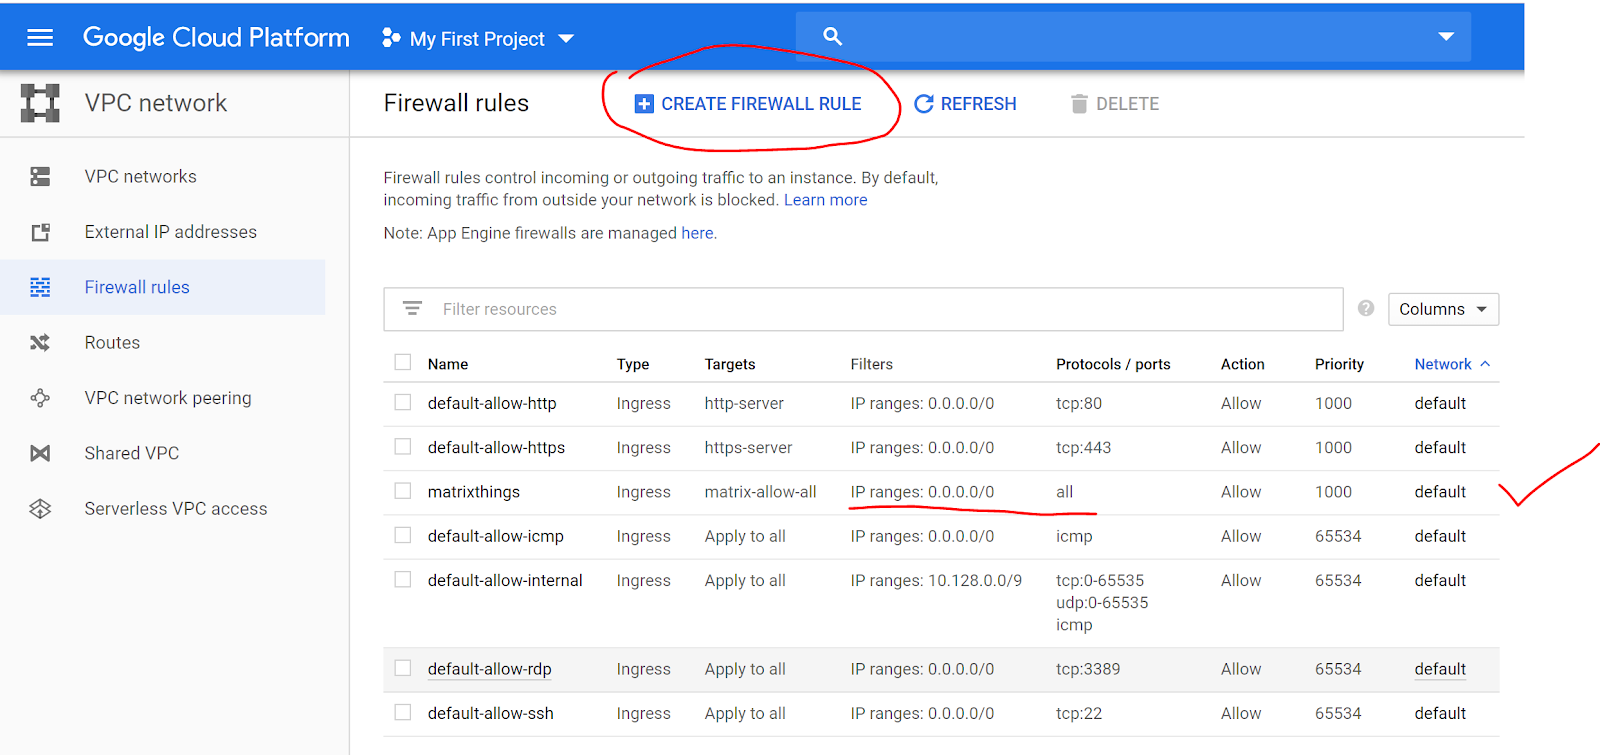Open Routes in the sidebar

112,343
